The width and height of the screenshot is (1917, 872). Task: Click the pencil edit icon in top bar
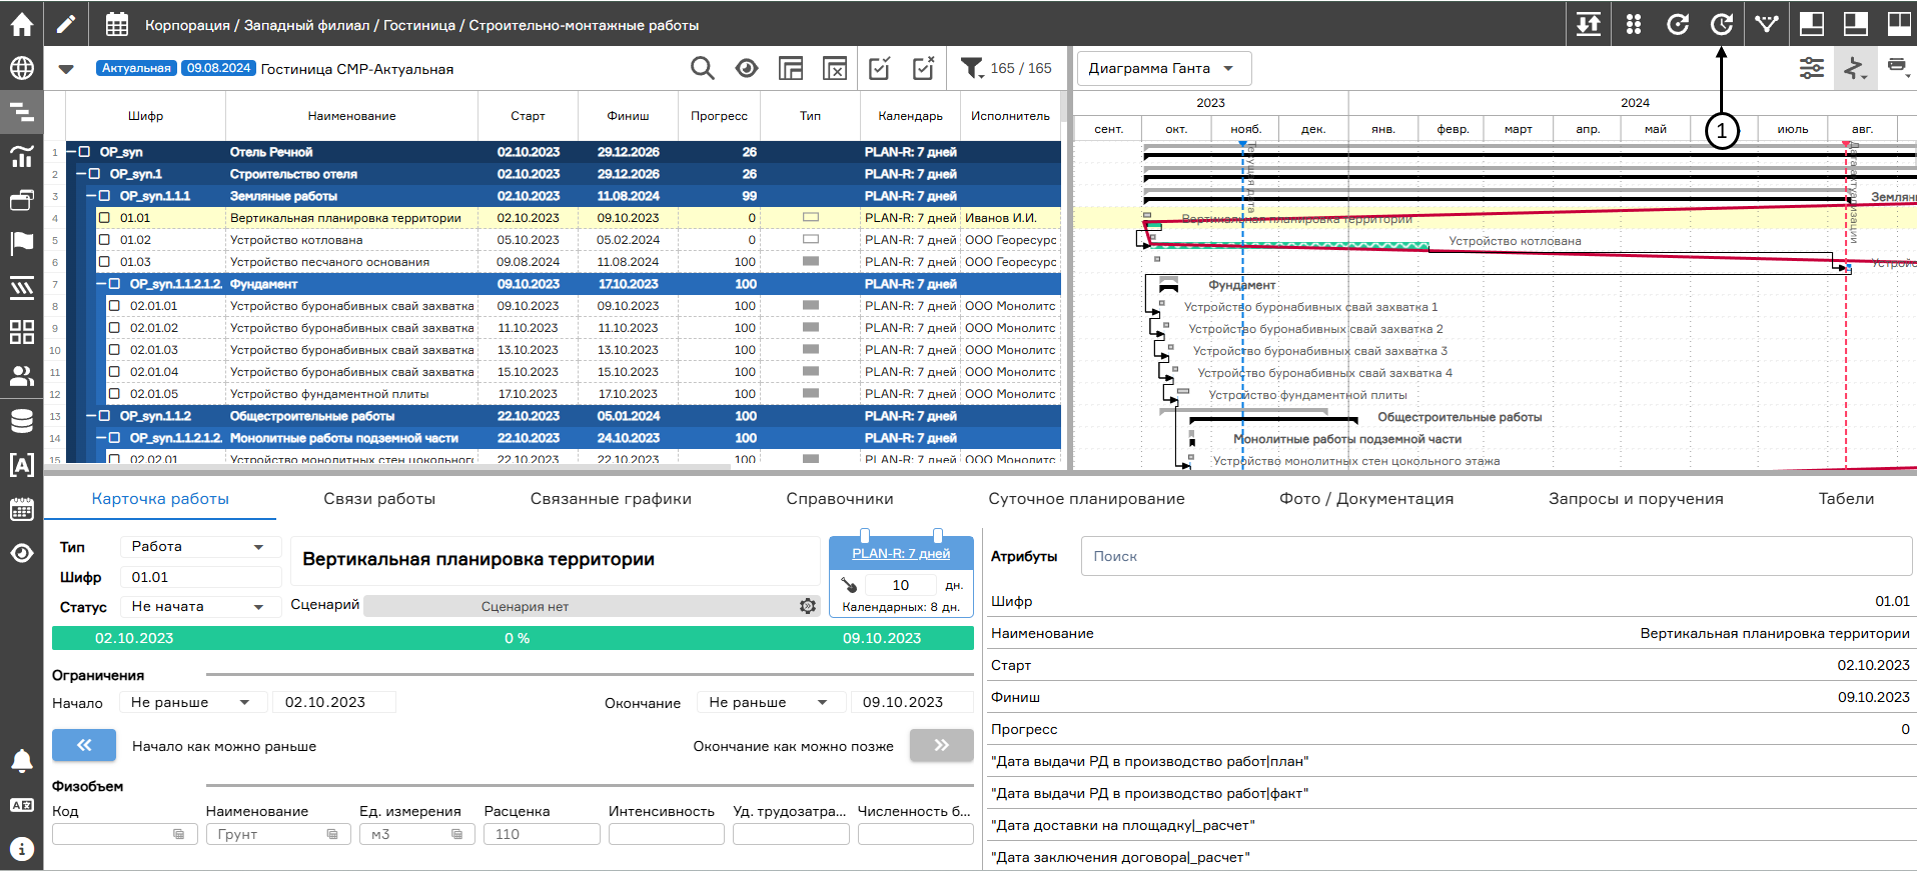coord(66,24)
